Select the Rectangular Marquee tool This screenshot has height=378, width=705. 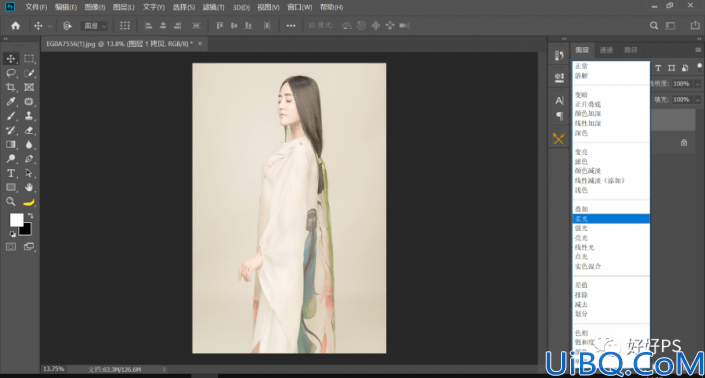click(x=29, y=58)
